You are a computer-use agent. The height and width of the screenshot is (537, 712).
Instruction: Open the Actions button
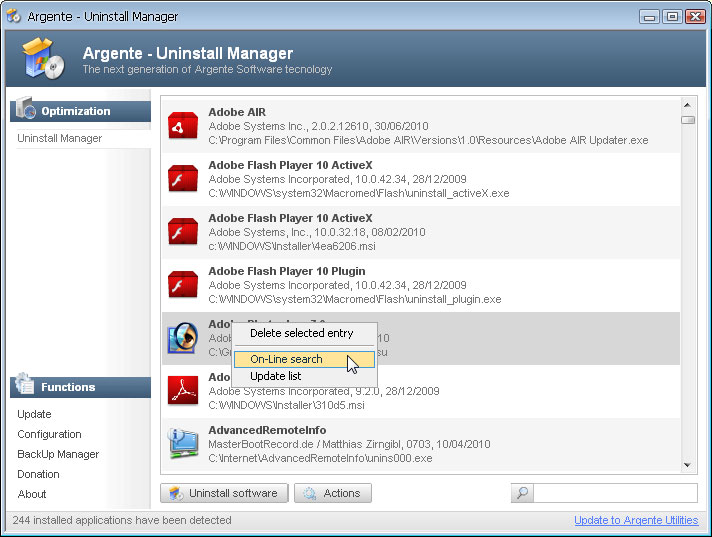(333, 493)
